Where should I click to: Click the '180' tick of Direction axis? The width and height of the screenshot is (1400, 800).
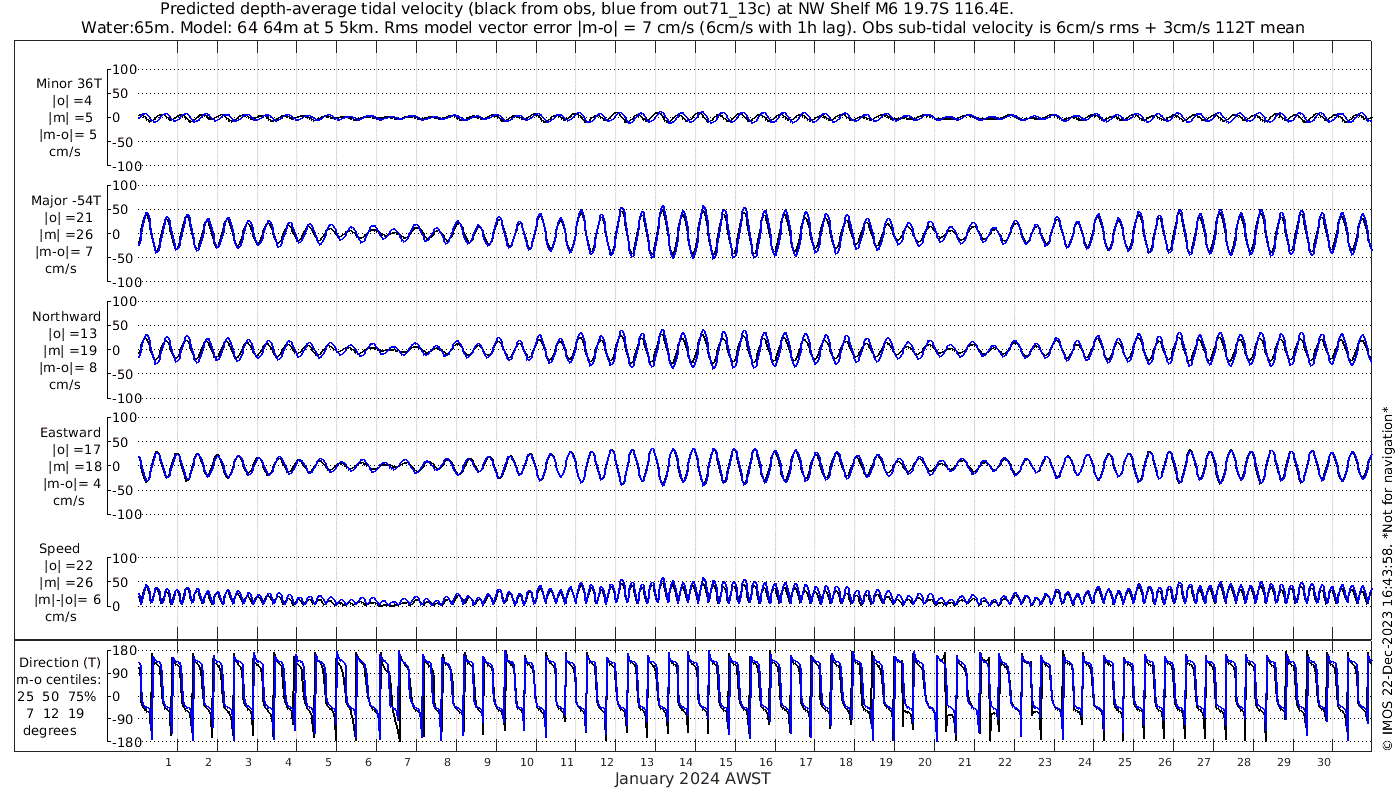pos(123,651)
